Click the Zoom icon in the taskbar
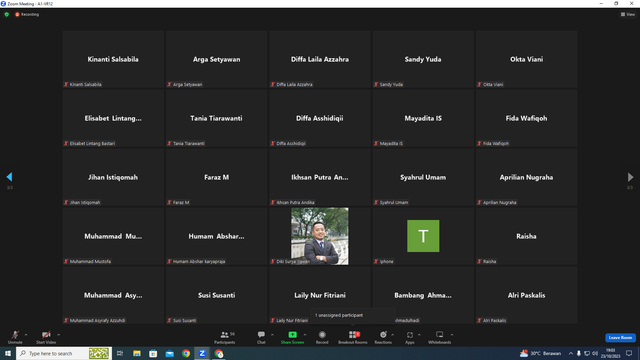Viewport: 640px width, 360px height. point(202,353)
